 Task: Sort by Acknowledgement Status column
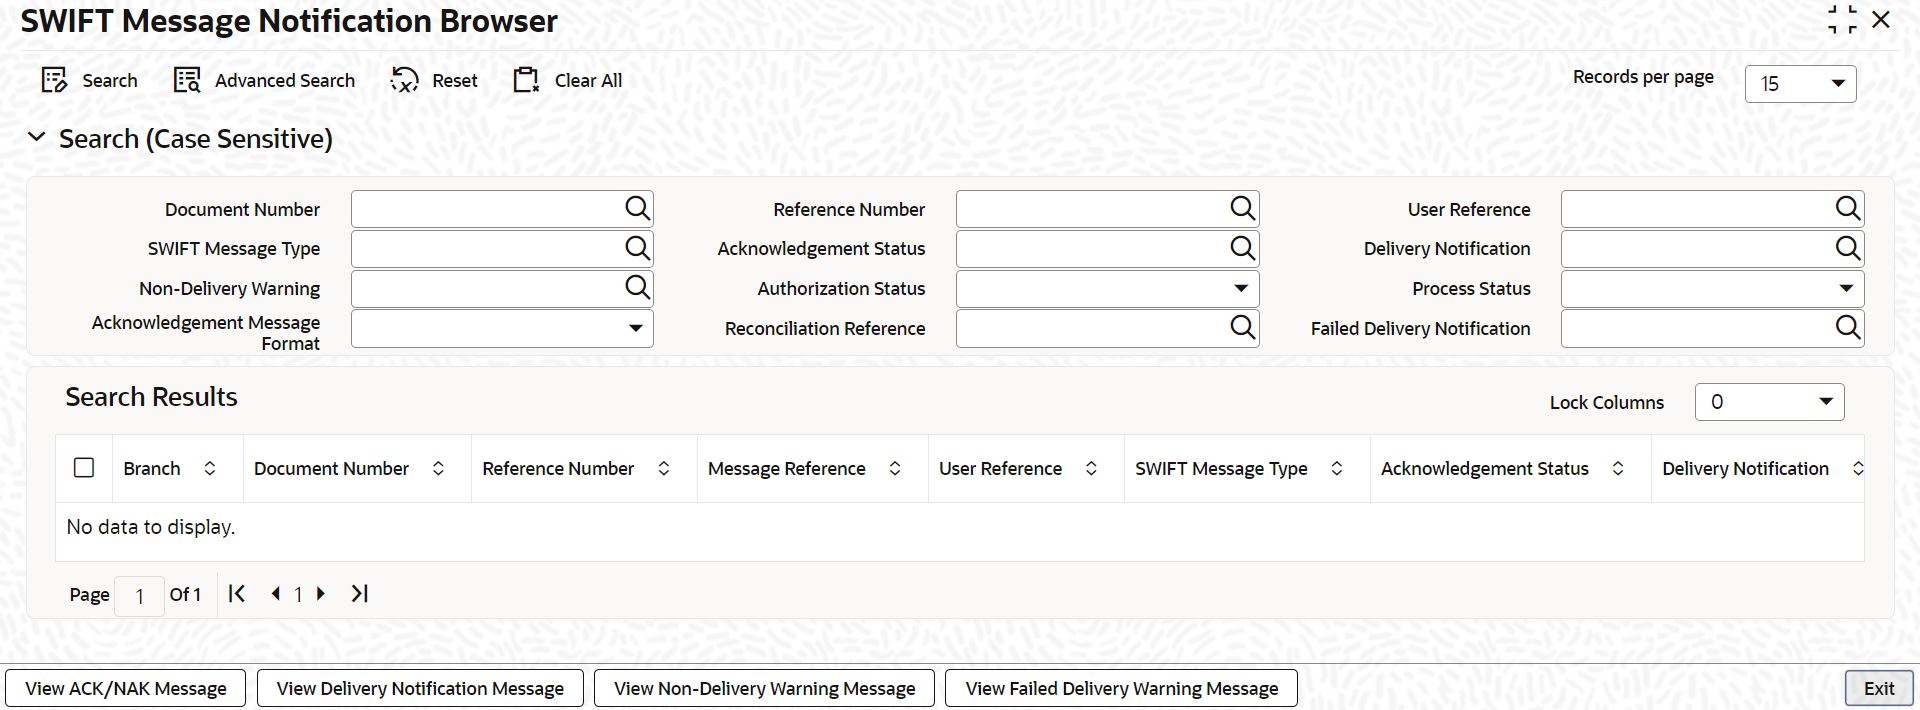click(1617, 468)
